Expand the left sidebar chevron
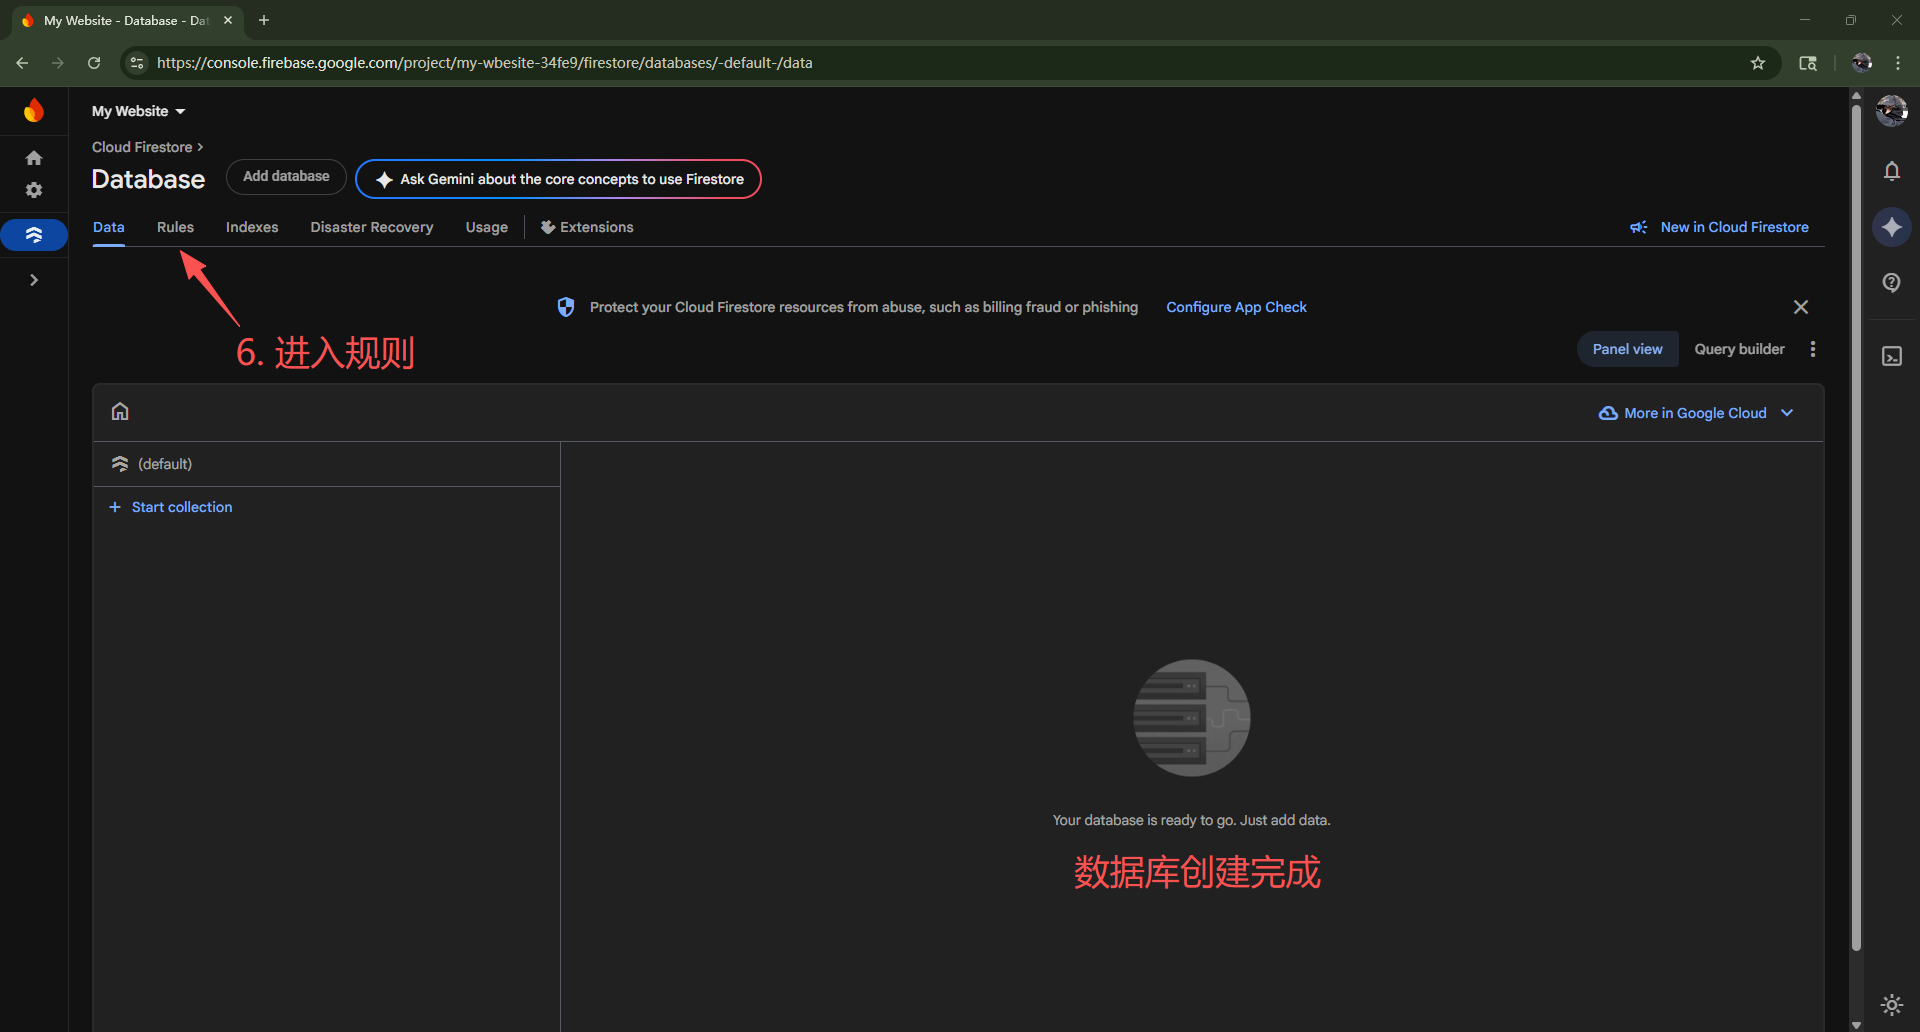Viewport: 1920px width, 1032px height. 34,280
